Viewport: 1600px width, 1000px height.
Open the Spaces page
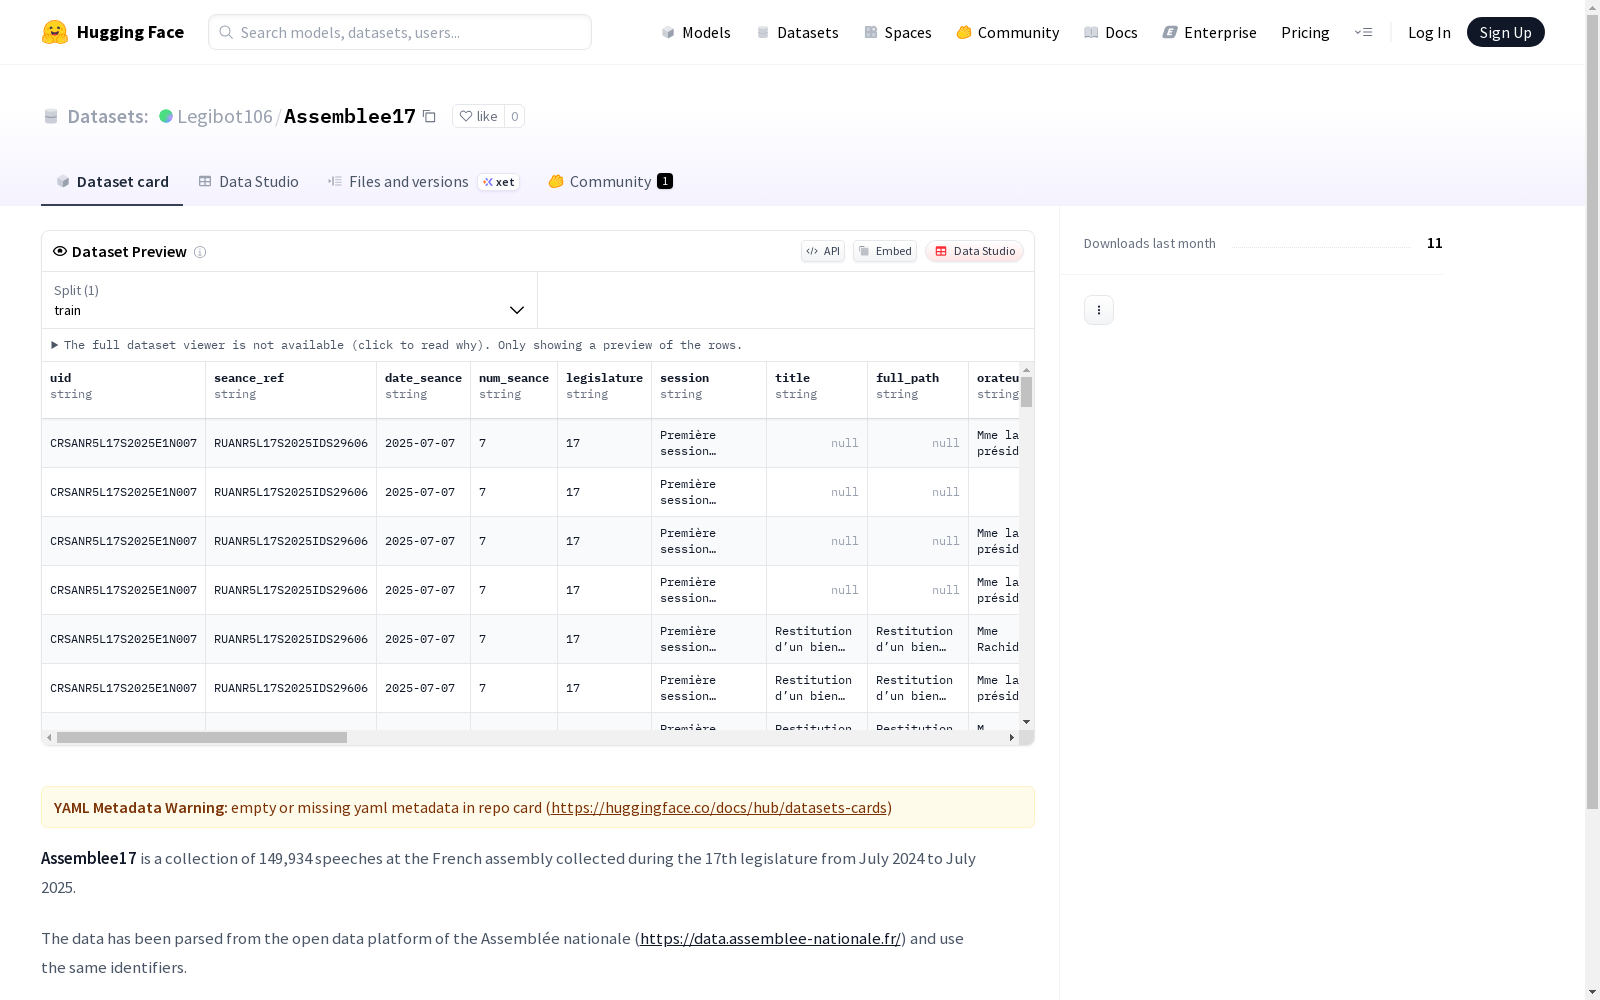[x=898, y=32]
